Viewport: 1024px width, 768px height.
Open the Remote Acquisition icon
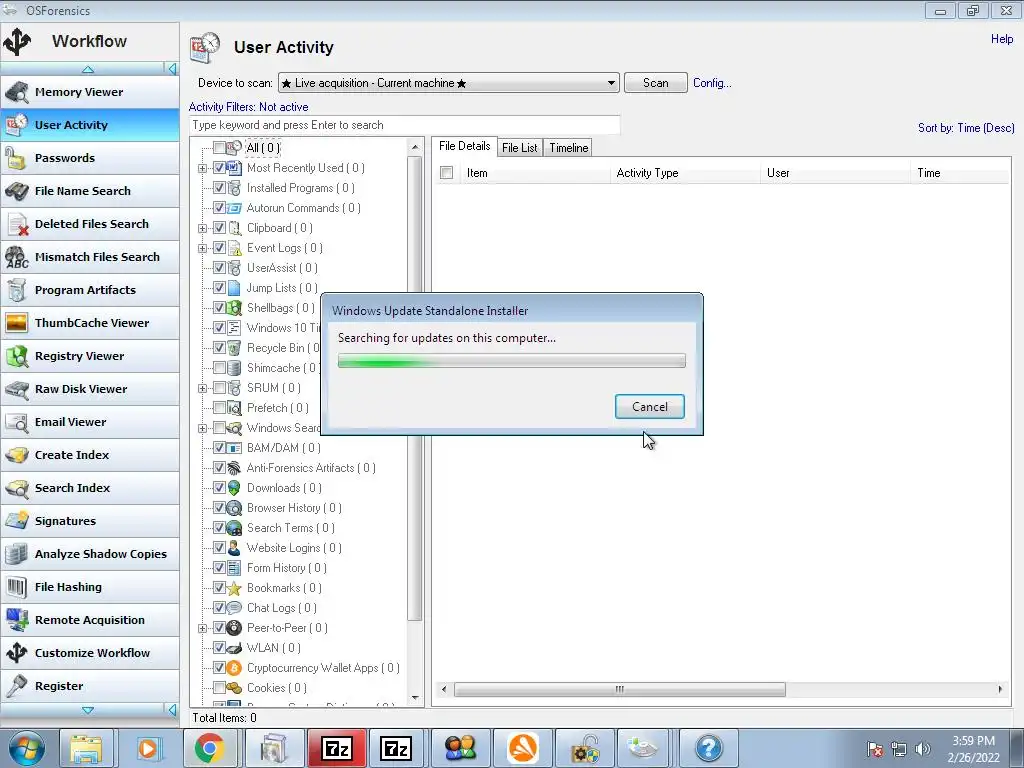click(16, 620)
